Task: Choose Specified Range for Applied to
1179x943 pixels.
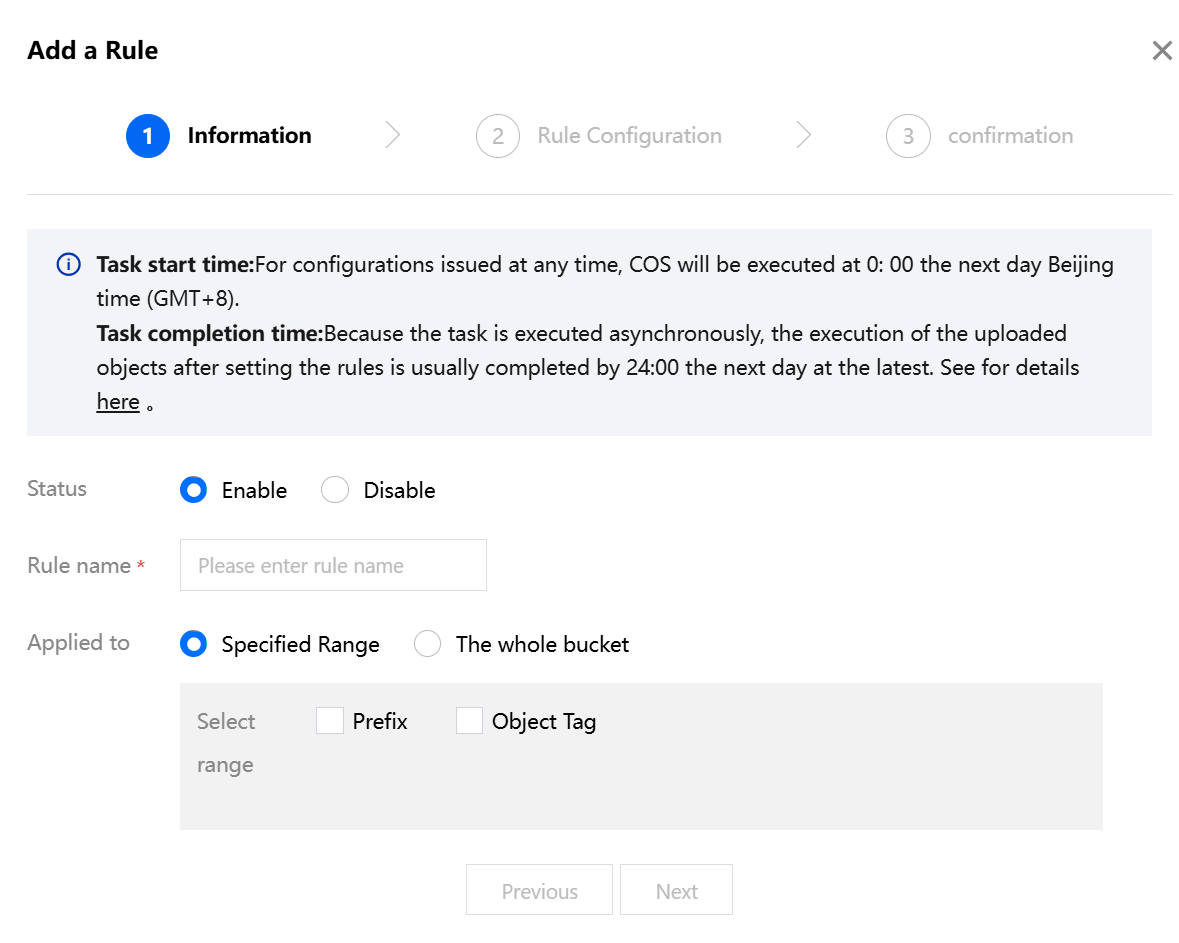Action: pyautogui.click(x=194, y=644)
